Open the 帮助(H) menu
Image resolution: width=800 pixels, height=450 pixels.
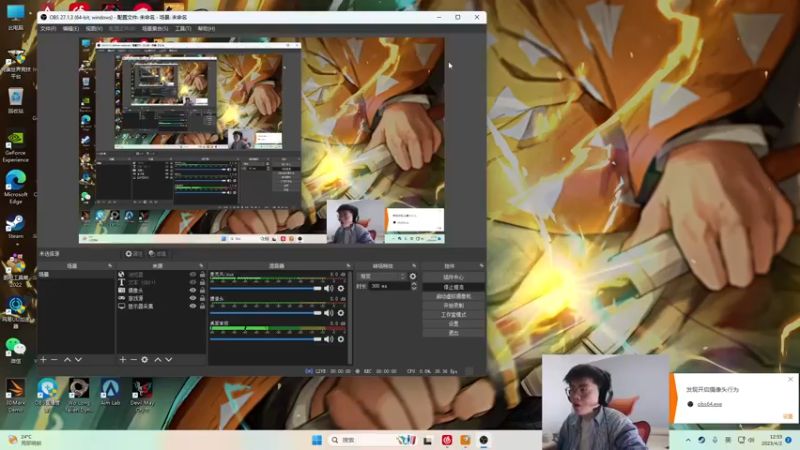tap(206, 29)
